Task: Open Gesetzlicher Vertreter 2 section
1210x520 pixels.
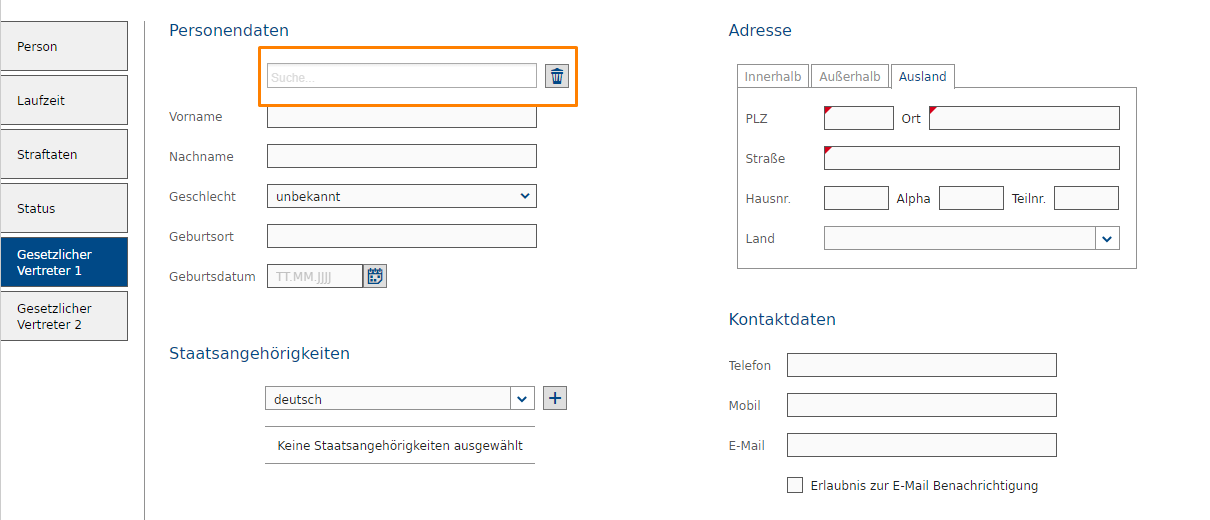Action: [x=64, y=316]
